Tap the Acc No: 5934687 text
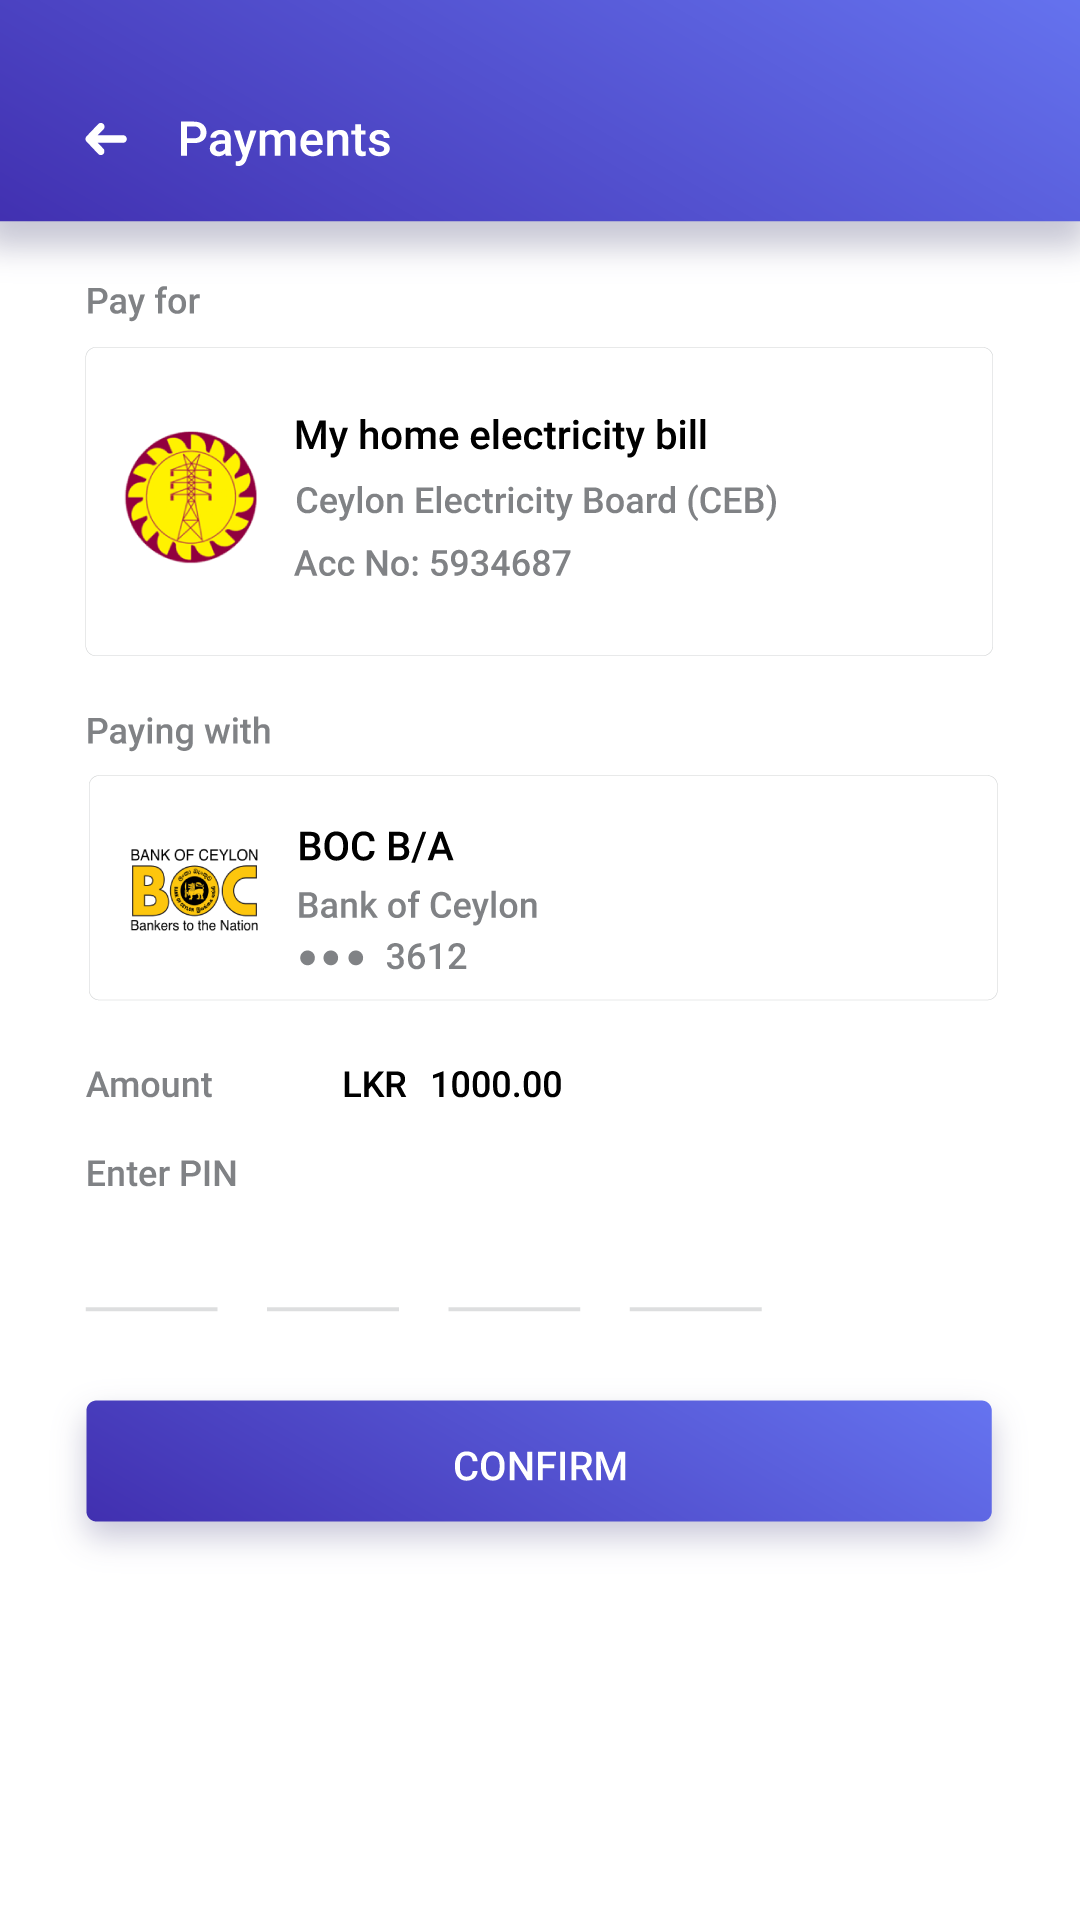The image size is (1080, 1920). coord(433,564)
